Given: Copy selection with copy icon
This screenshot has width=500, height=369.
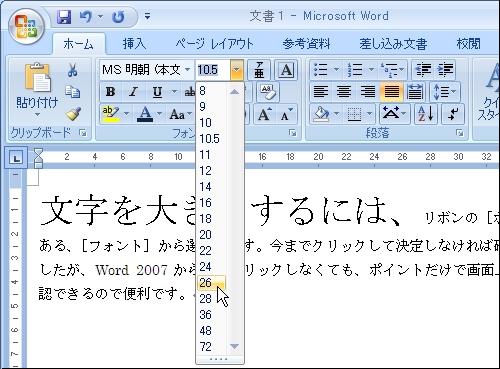Looking at the screenshot, I should pyautogui.click(x=72, y=92).
